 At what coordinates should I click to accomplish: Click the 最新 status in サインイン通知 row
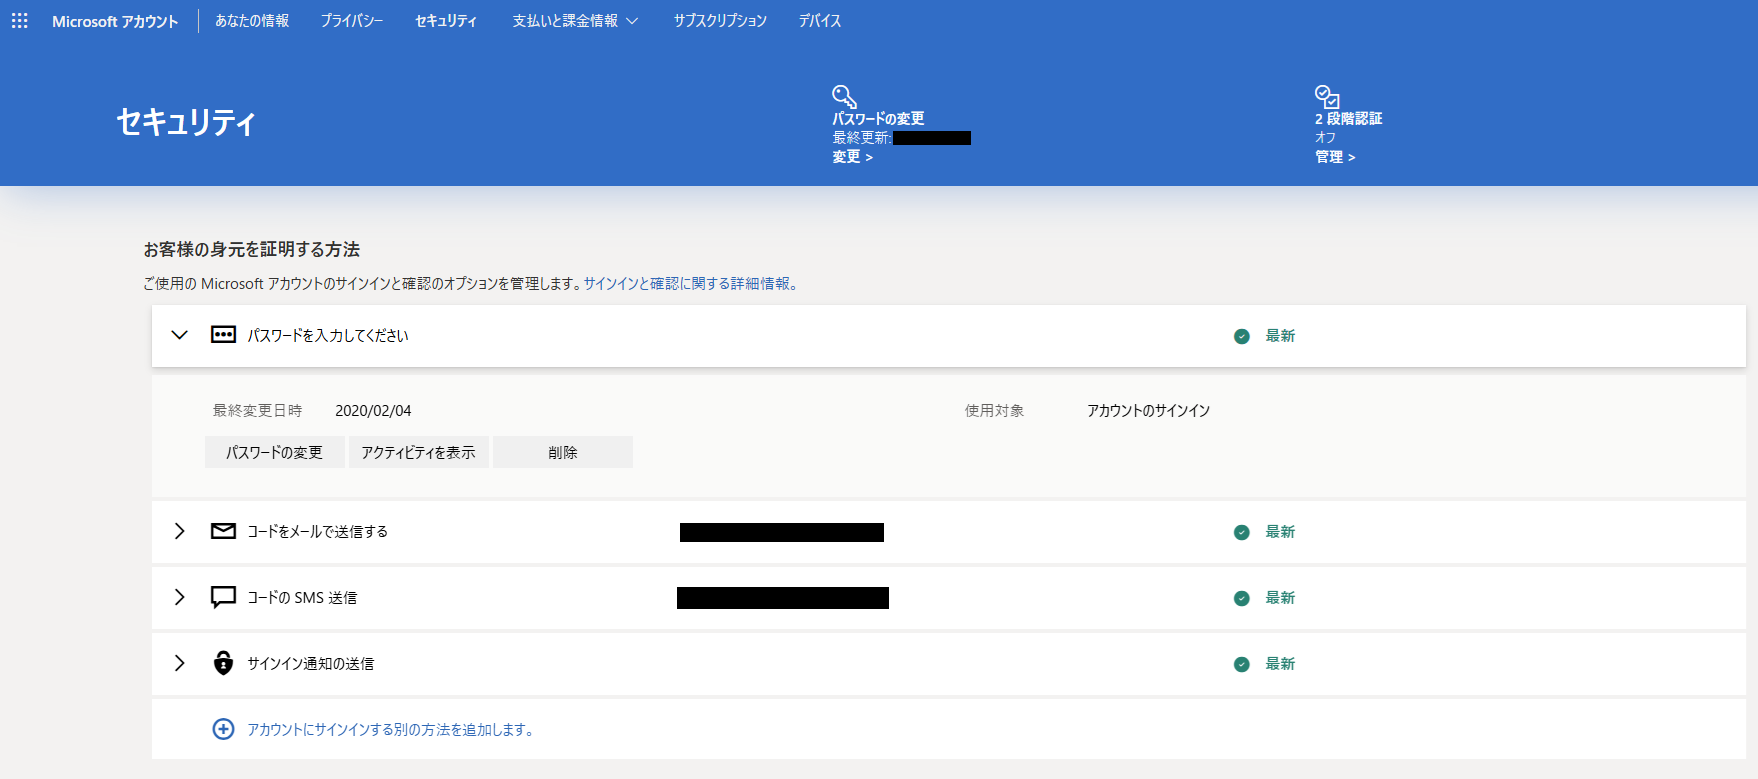coord(1280,664)
